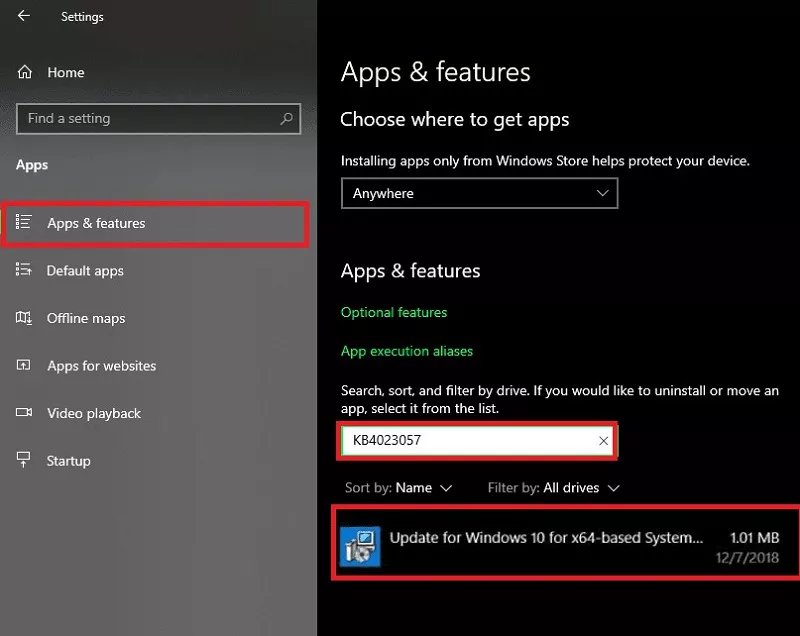Click the app search field containing KB4023057
800x636 pixels.
pos(465,441)
